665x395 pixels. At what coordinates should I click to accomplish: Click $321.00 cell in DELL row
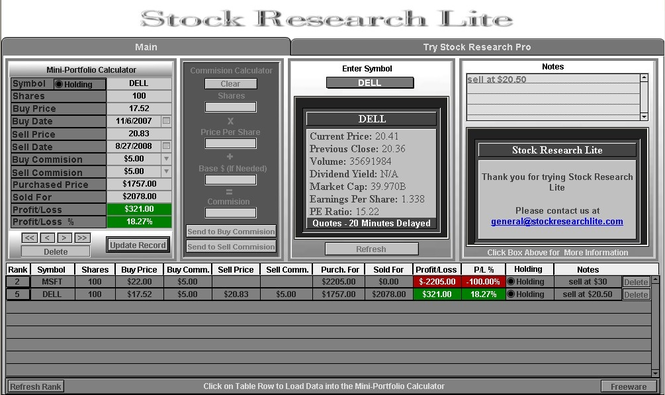(437, 294)
